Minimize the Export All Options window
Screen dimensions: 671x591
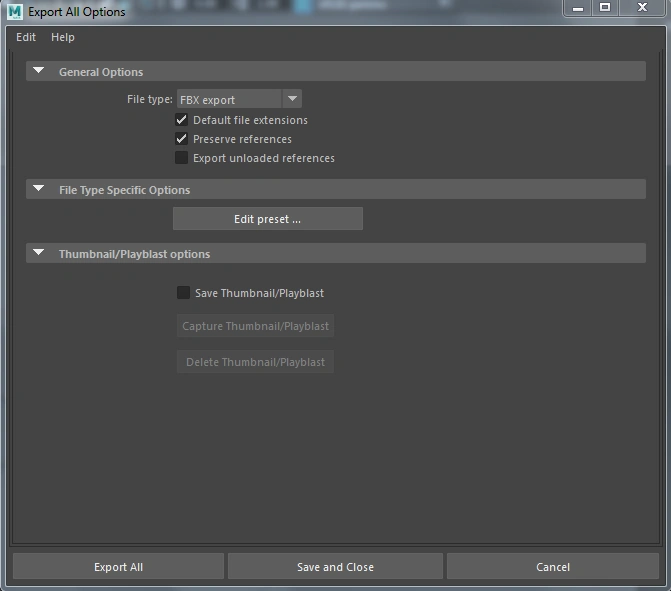point(578,8)
